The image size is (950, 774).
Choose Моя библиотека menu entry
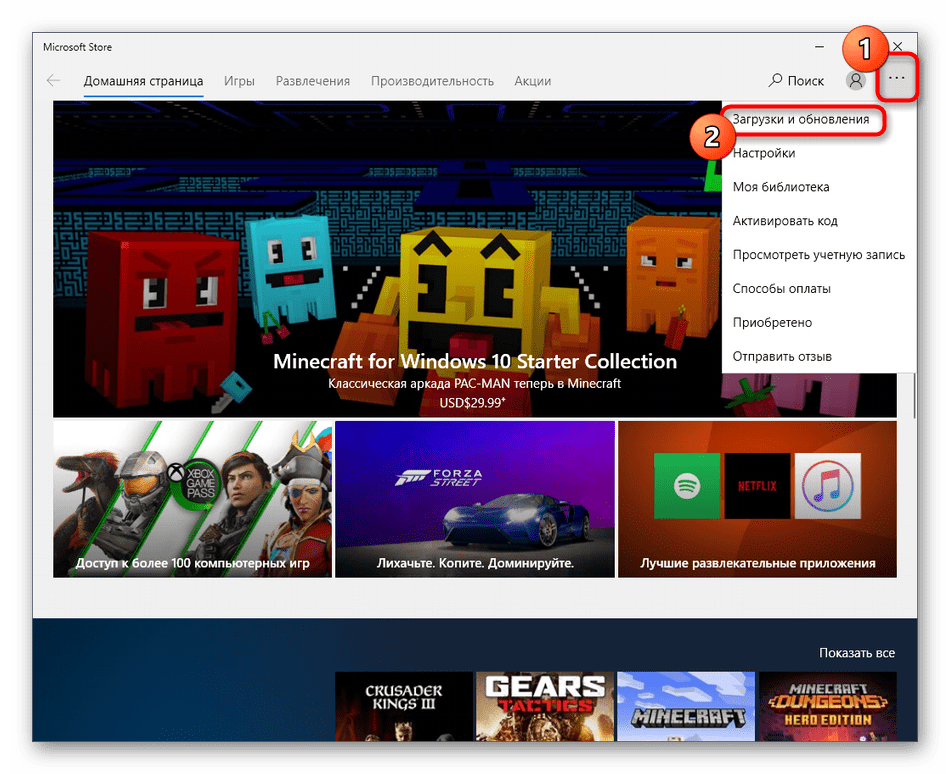click(780, 187)
